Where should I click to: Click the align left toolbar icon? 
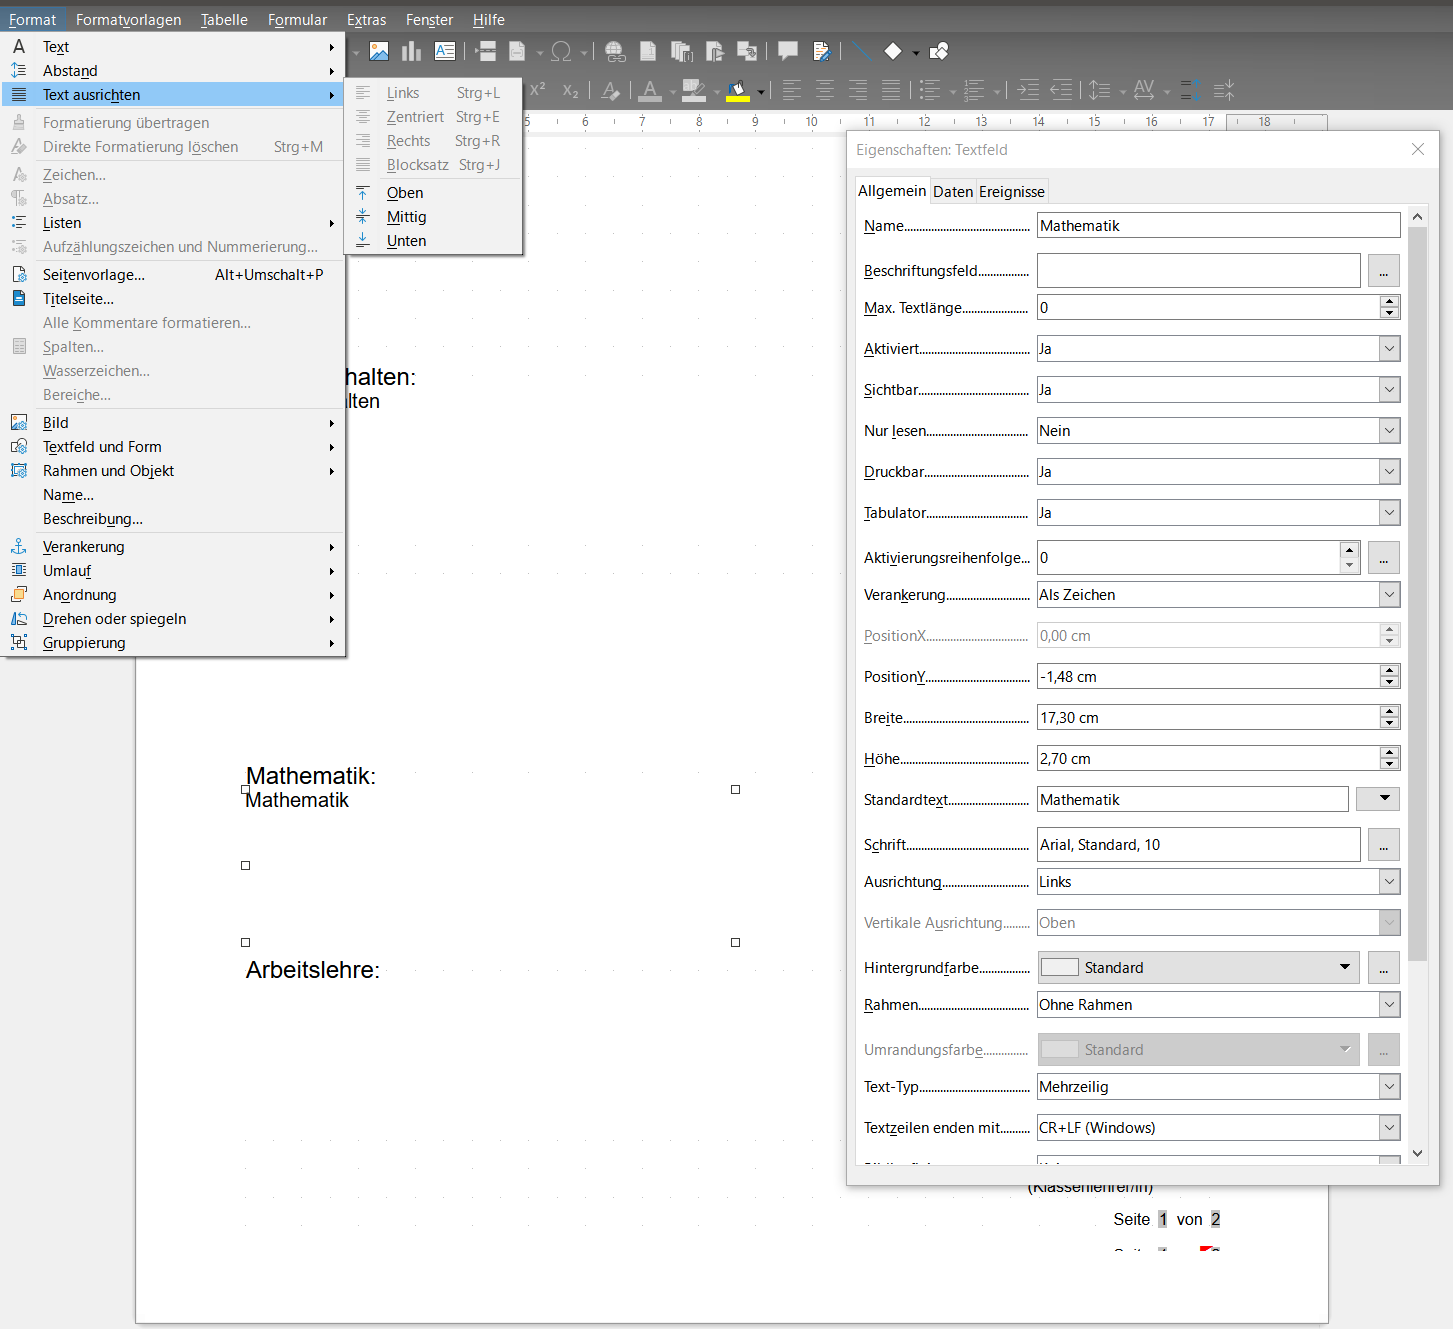coord(792,90)
